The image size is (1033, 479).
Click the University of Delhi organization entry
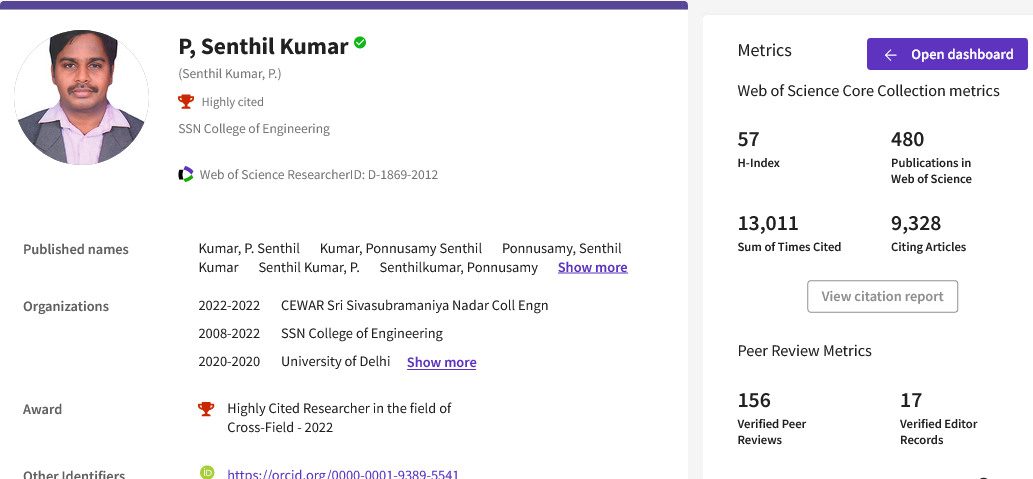coord(335,362)
